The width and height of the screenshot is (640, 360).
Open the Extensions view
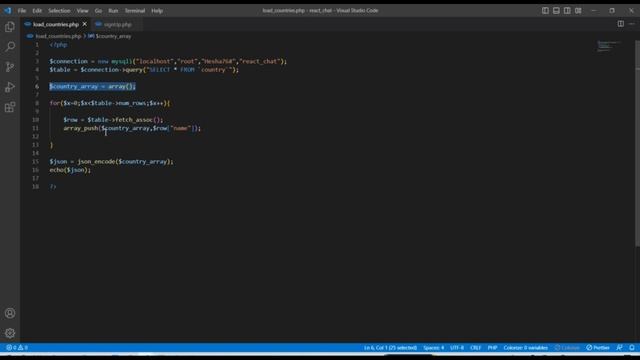pyautogui.click(x=10, y=107)
